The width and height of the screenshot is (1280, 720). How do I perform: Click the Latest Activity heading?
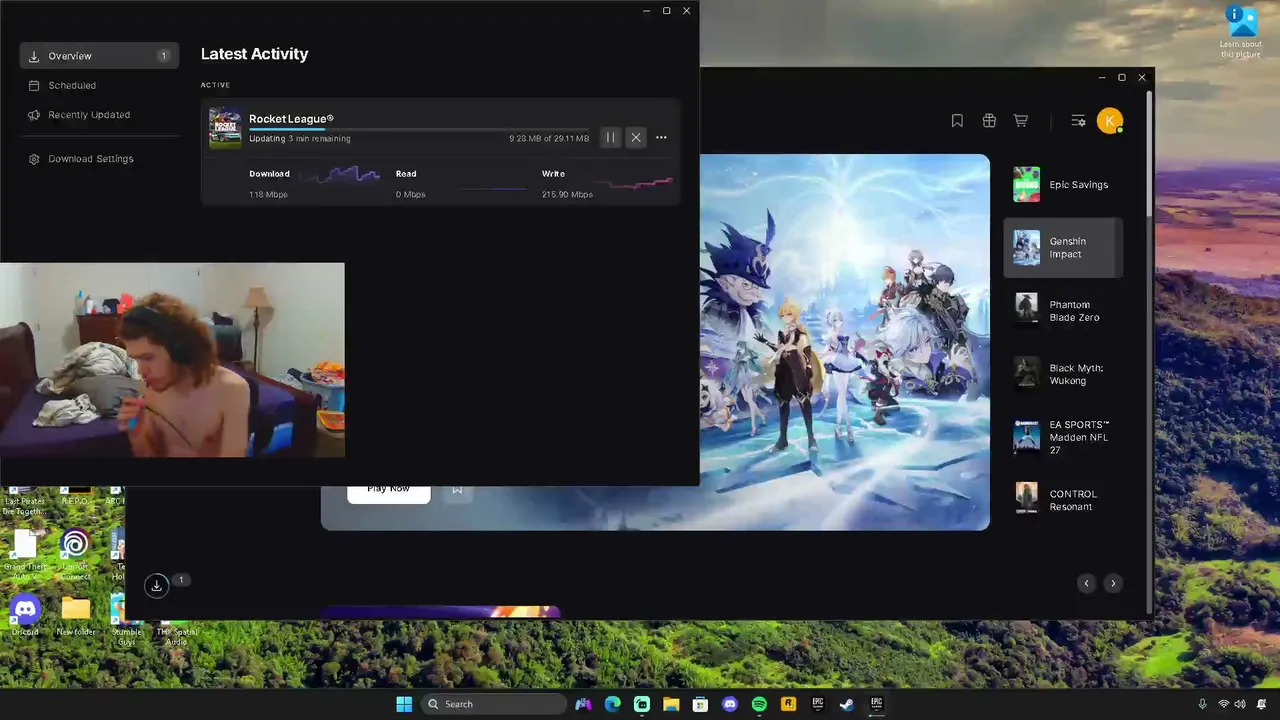click(x=254, y=54)
